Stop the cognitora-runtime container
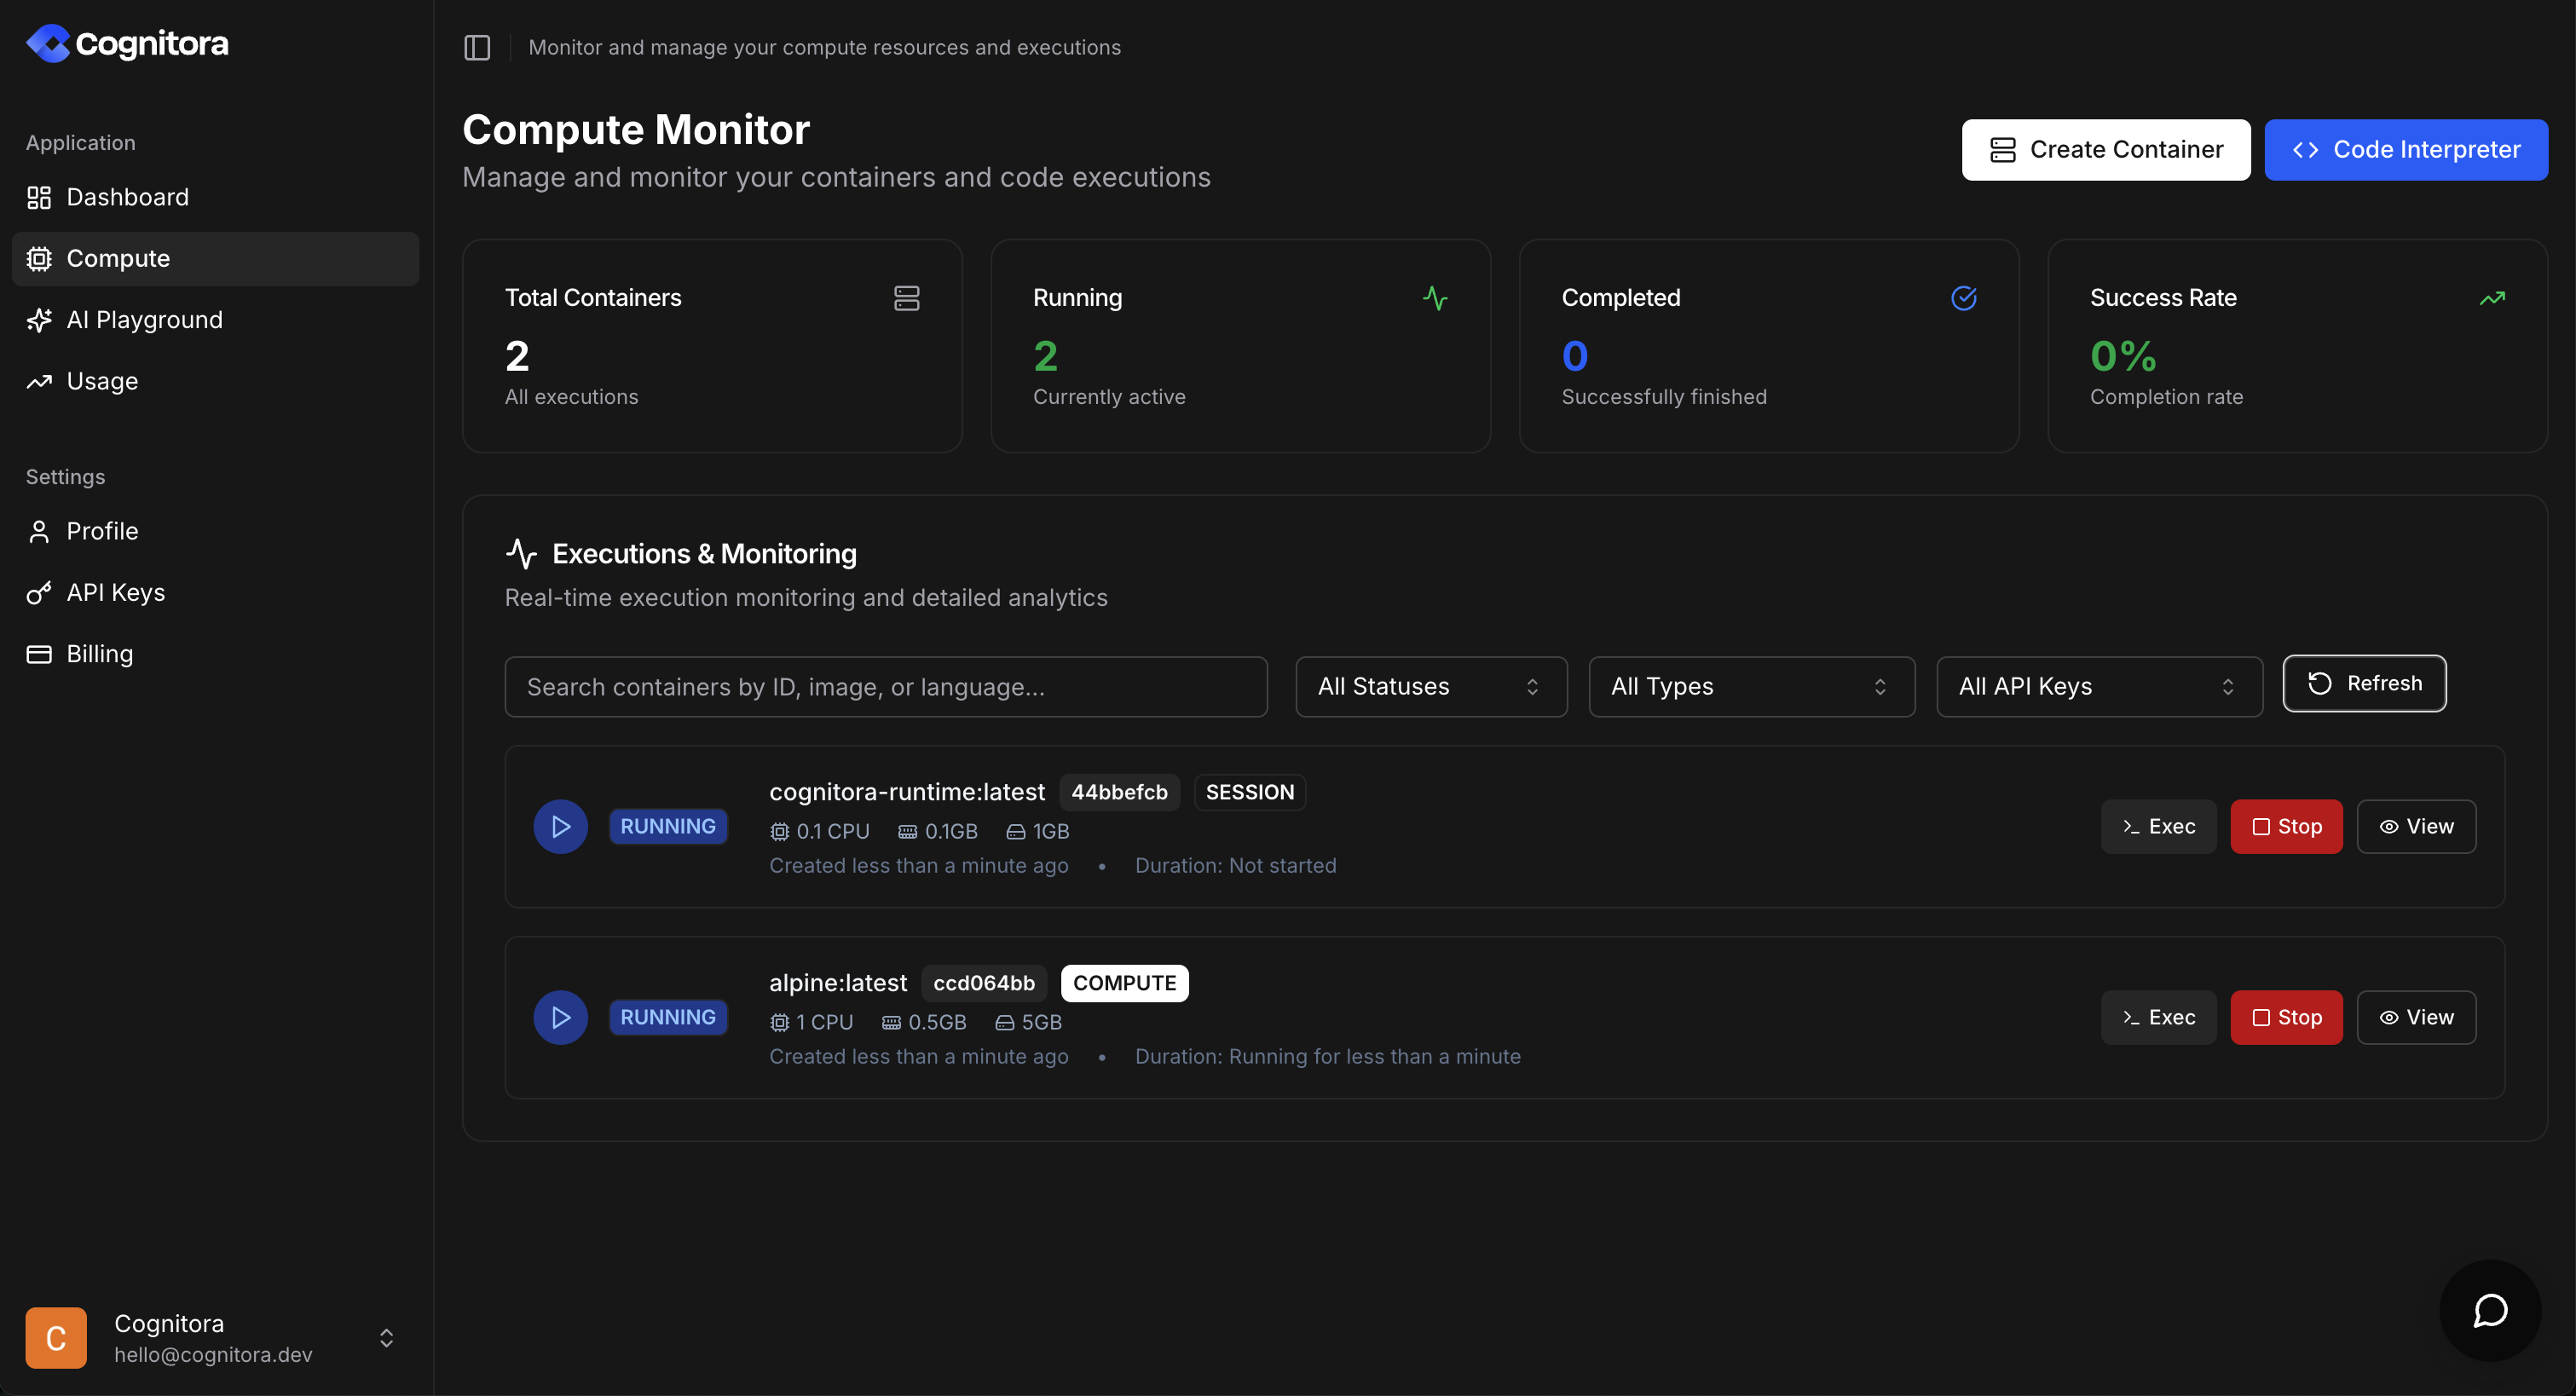Screen dimensions: 2576x1396 click(x=2286, y=826)
